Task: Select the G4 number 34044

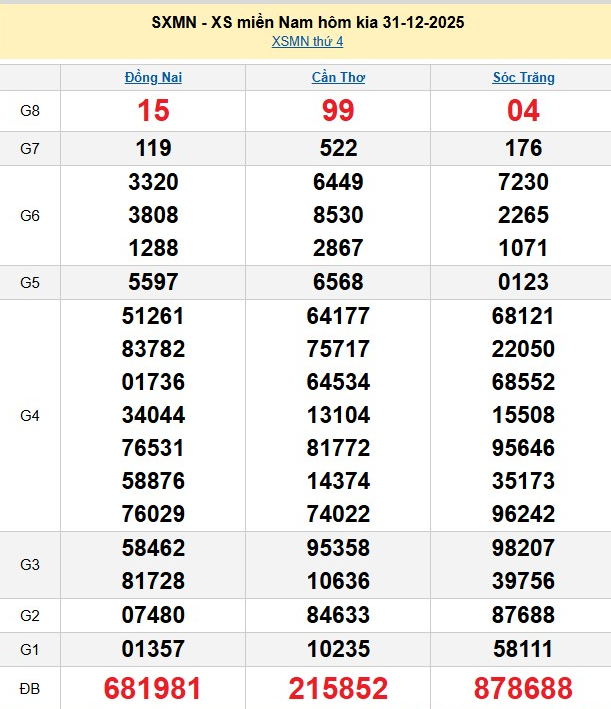Action: point(153,415)
